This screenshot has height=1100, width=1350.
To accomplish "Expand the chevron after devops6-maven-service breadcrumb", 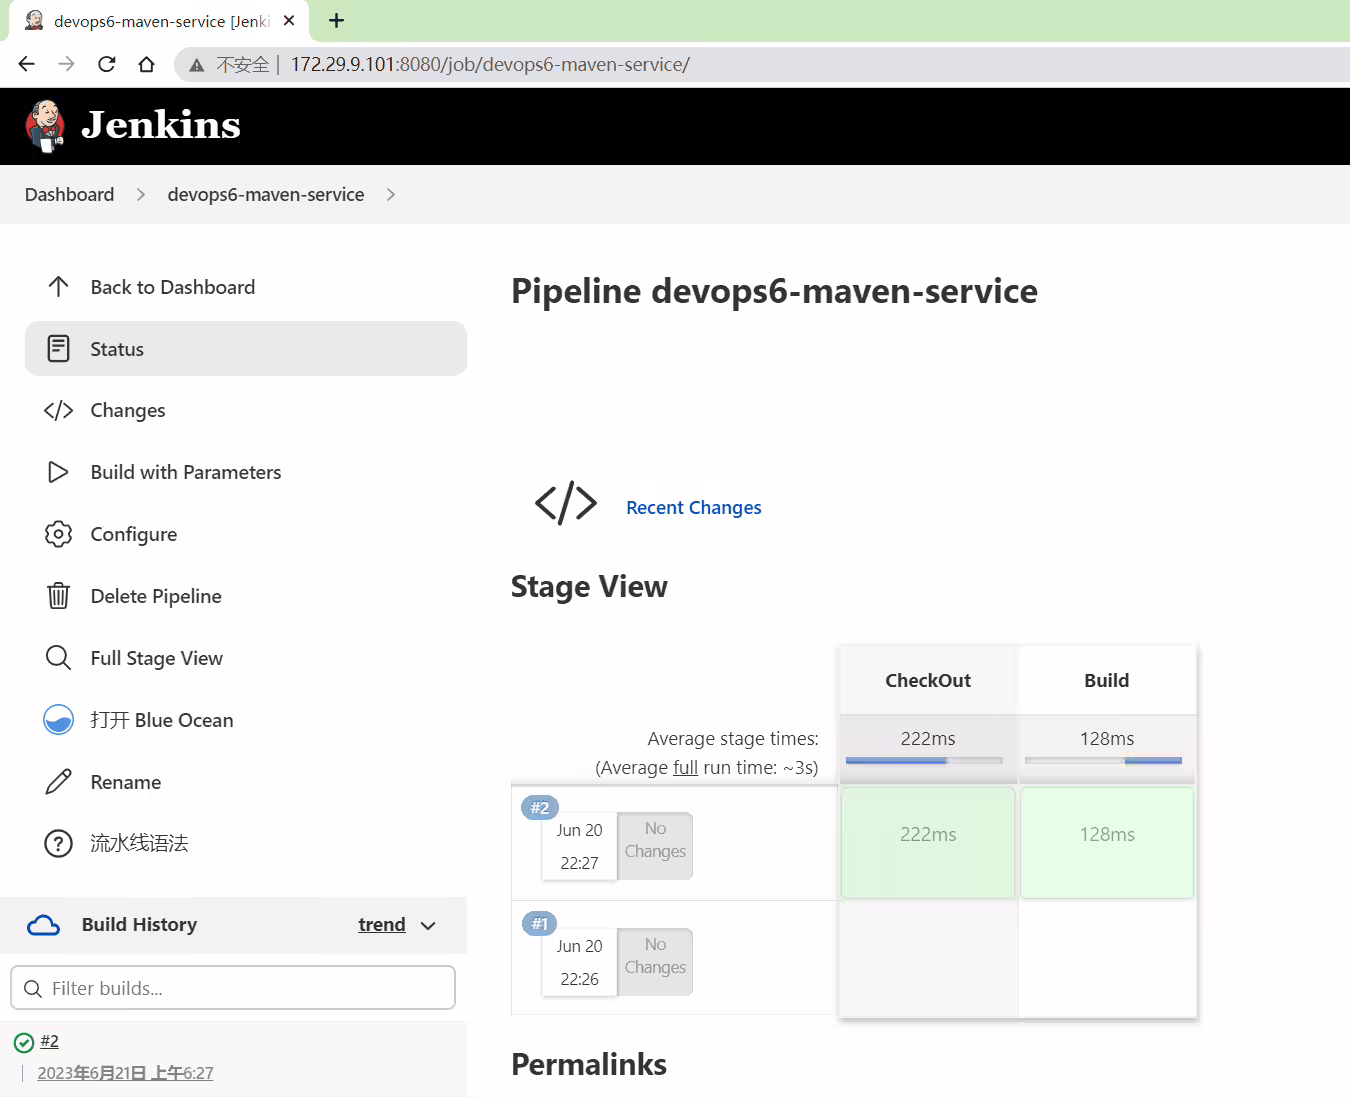I will click(391, 195).
